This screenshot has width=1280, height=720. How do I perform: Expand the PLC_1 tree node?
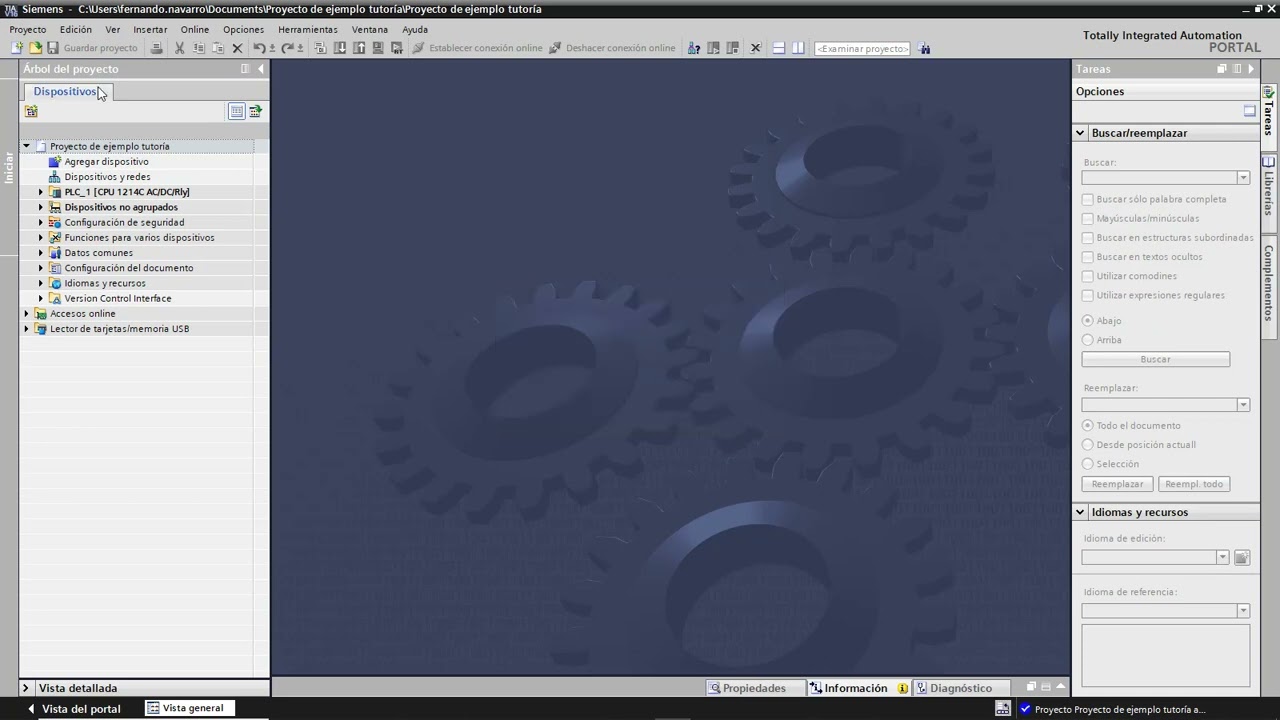coord(41,192)
